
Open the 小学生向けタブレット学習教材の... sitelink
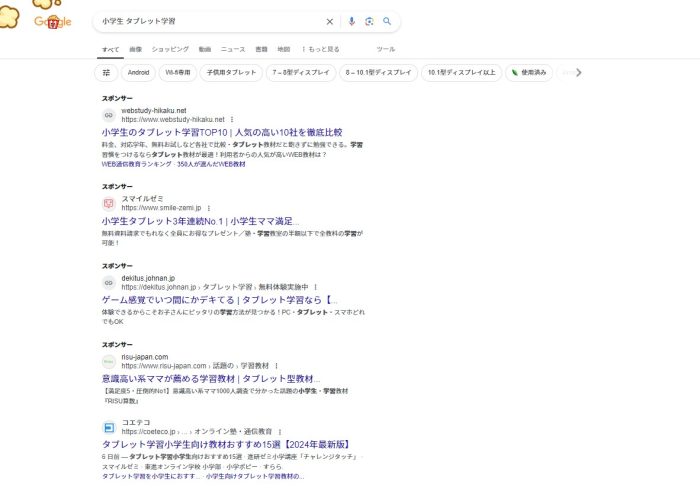point(255,476)
